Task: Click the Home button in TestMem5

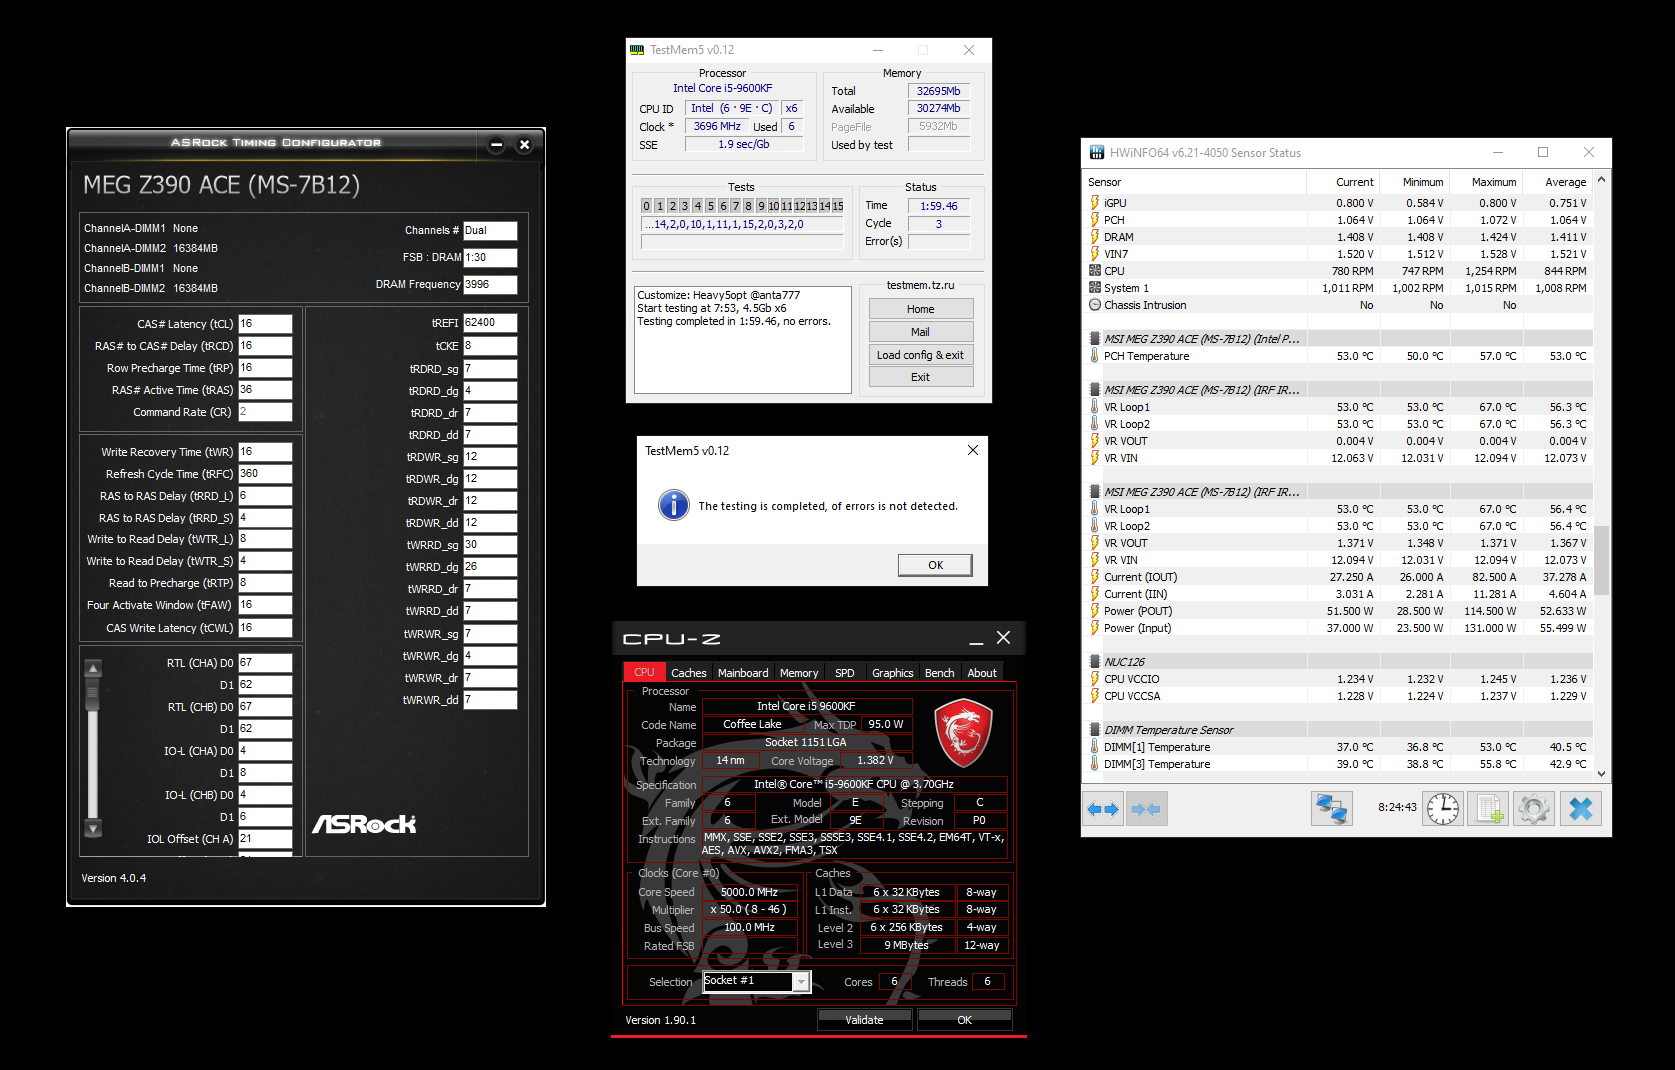Action: (x=921, y=309)
